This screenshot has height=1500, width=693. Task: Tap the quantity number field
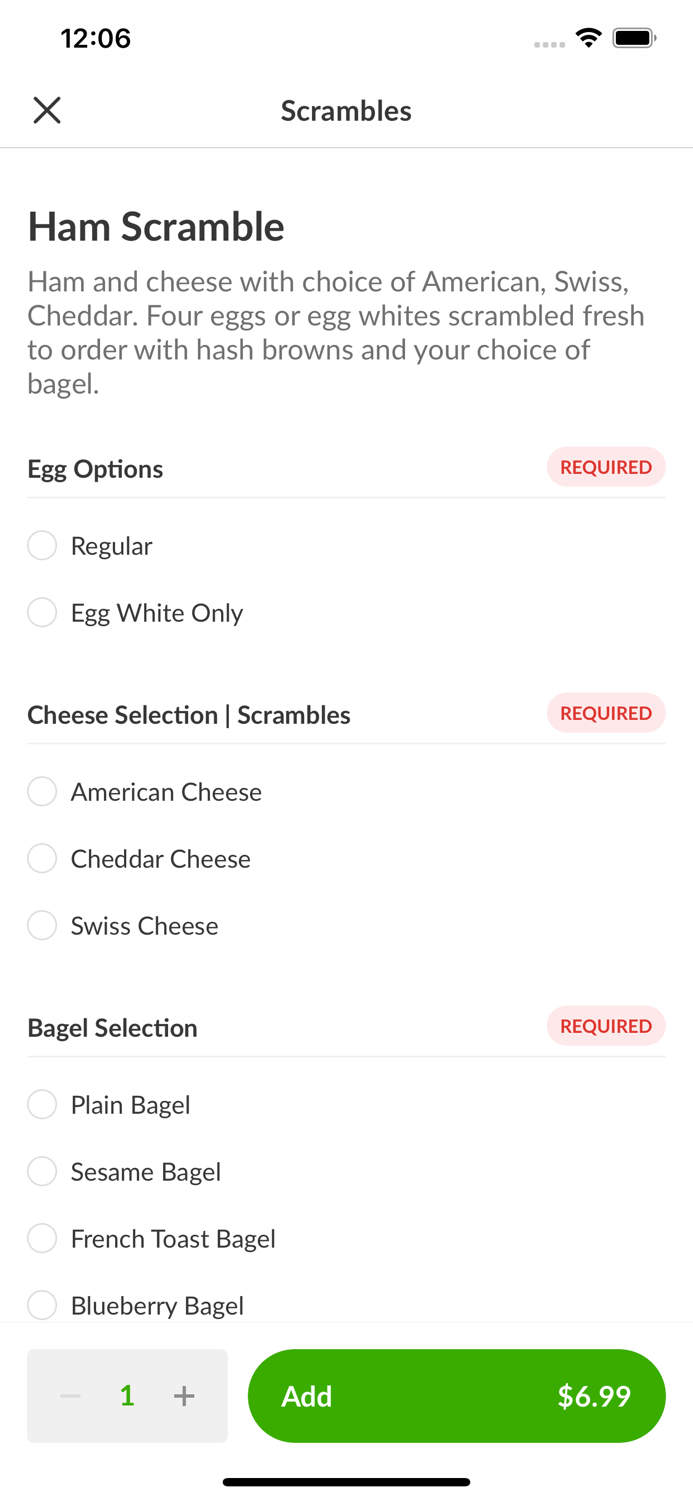tap(127, 1396)
